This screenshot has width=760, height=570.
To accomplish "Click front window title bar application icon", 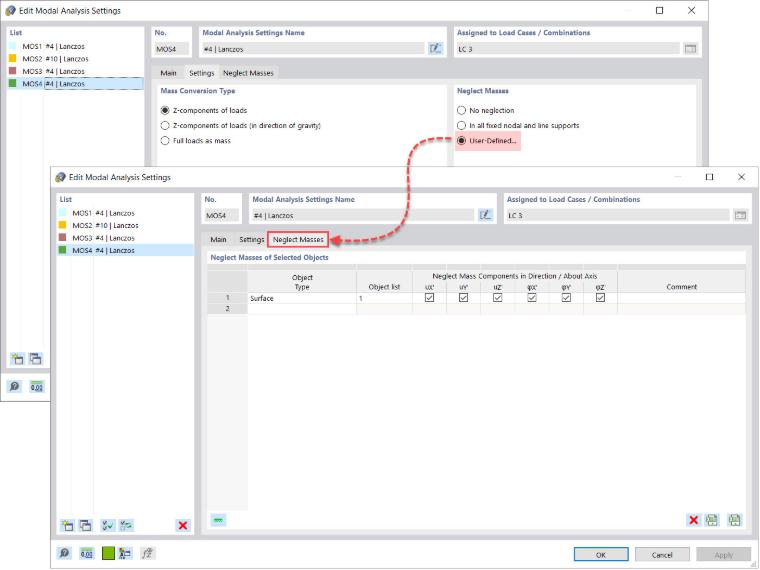I will click(61, 177).
